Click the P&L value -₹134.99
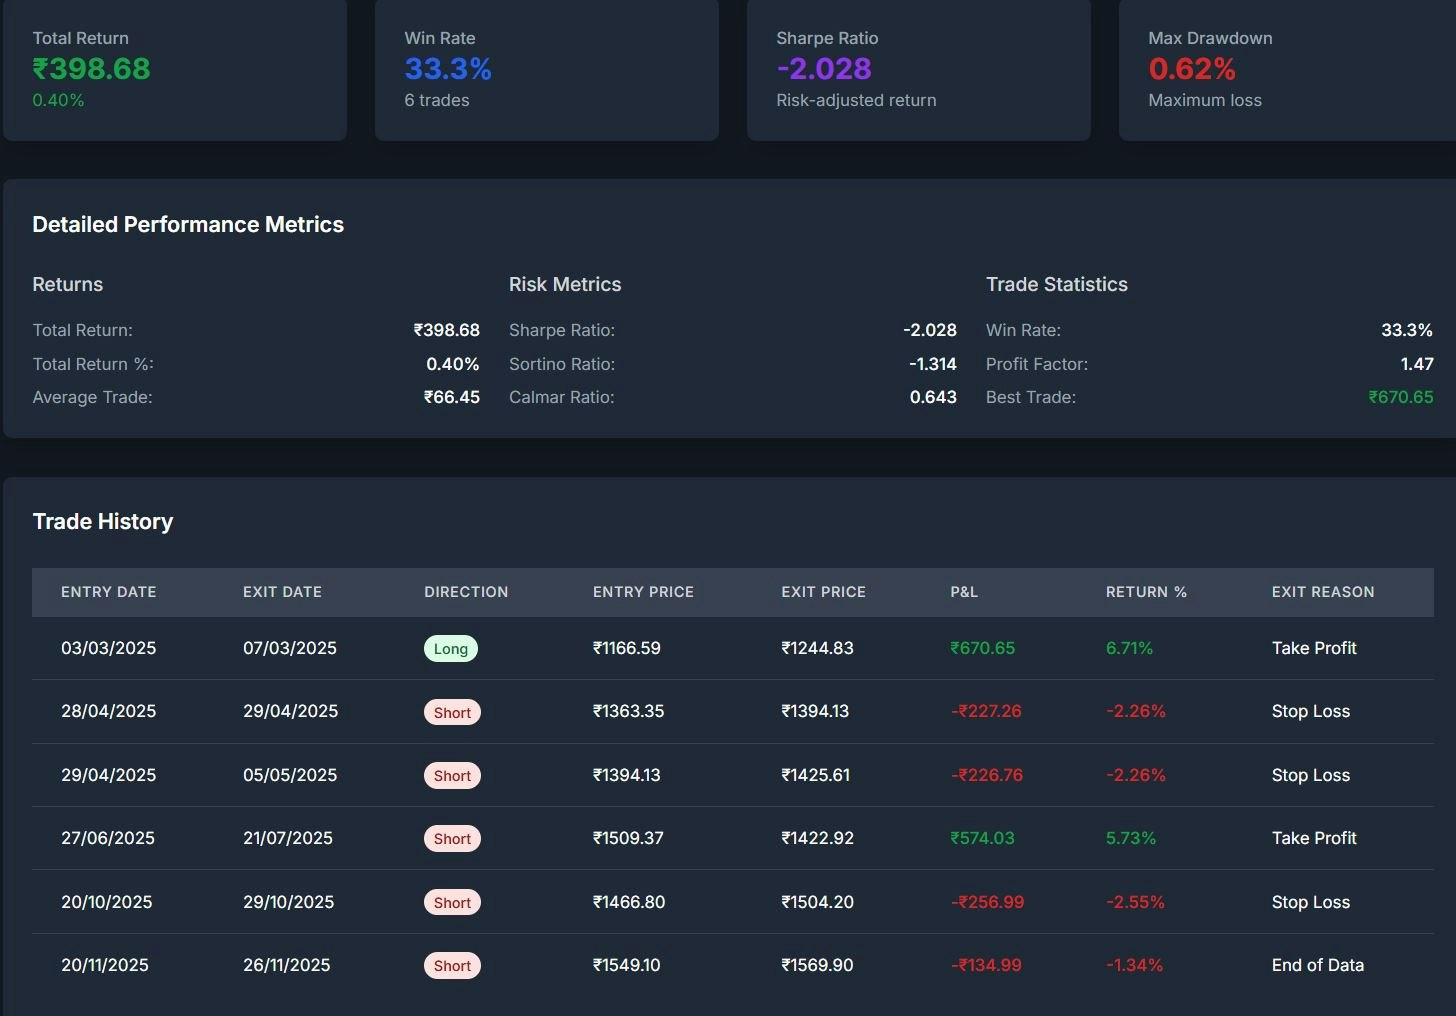 [x=986, y=965]
